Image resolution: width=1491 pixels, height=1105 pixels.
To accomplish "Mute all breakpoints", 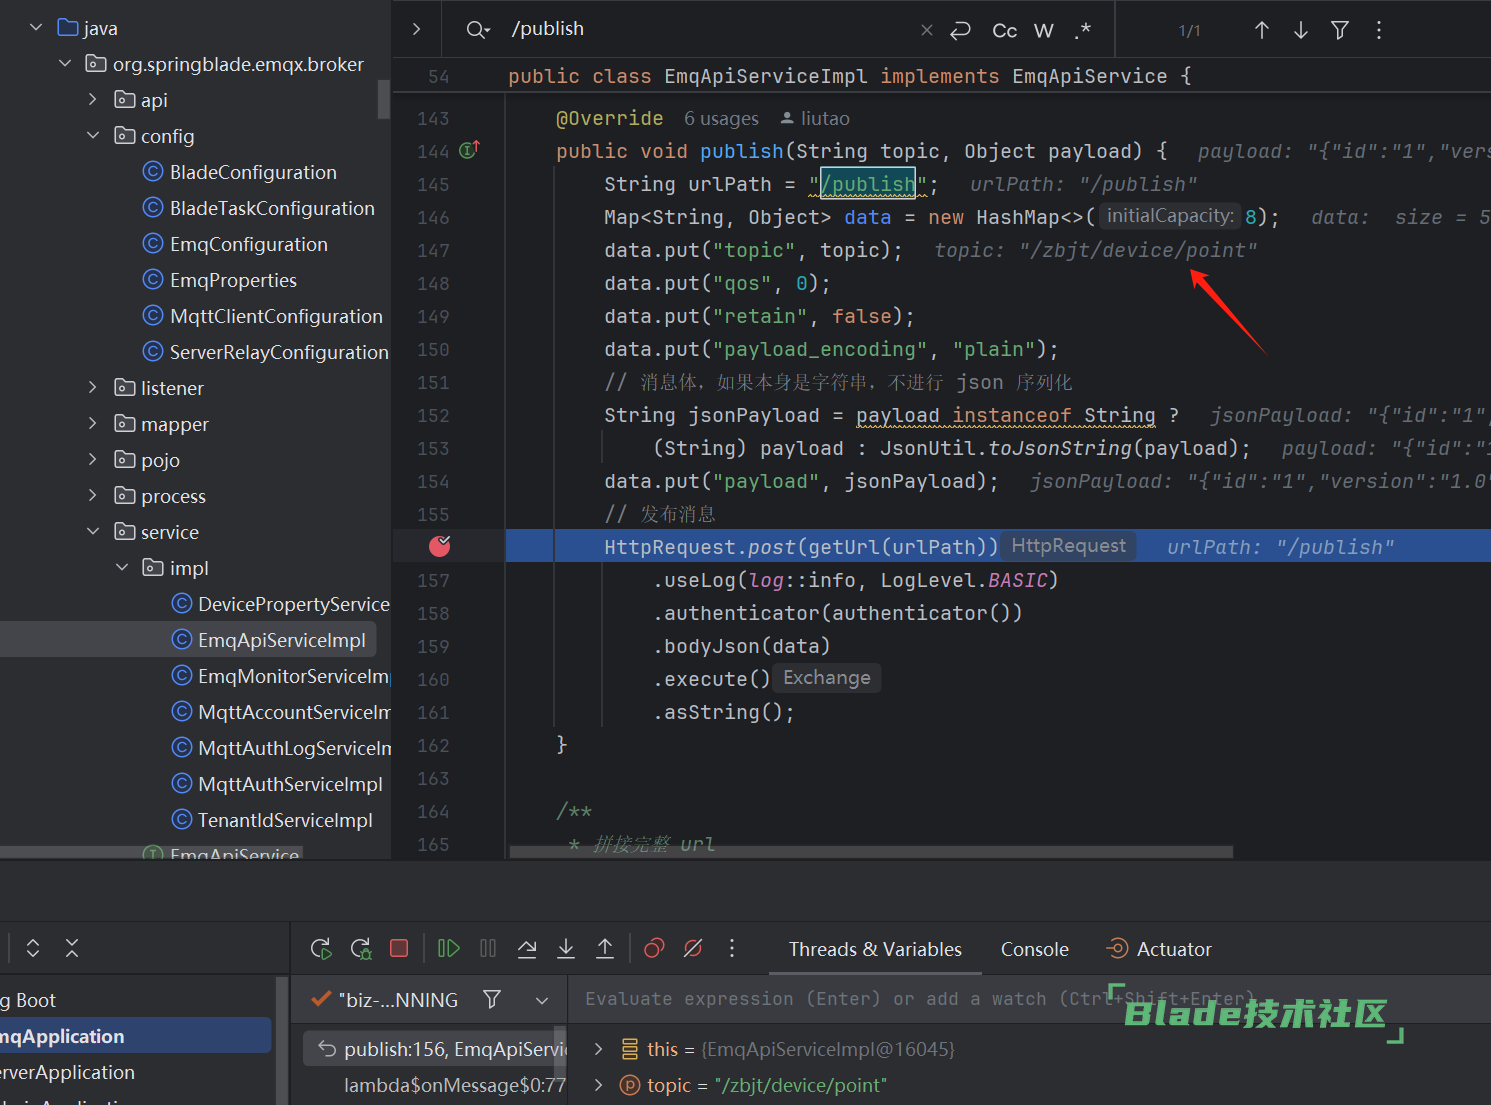I will coord(693,948).
